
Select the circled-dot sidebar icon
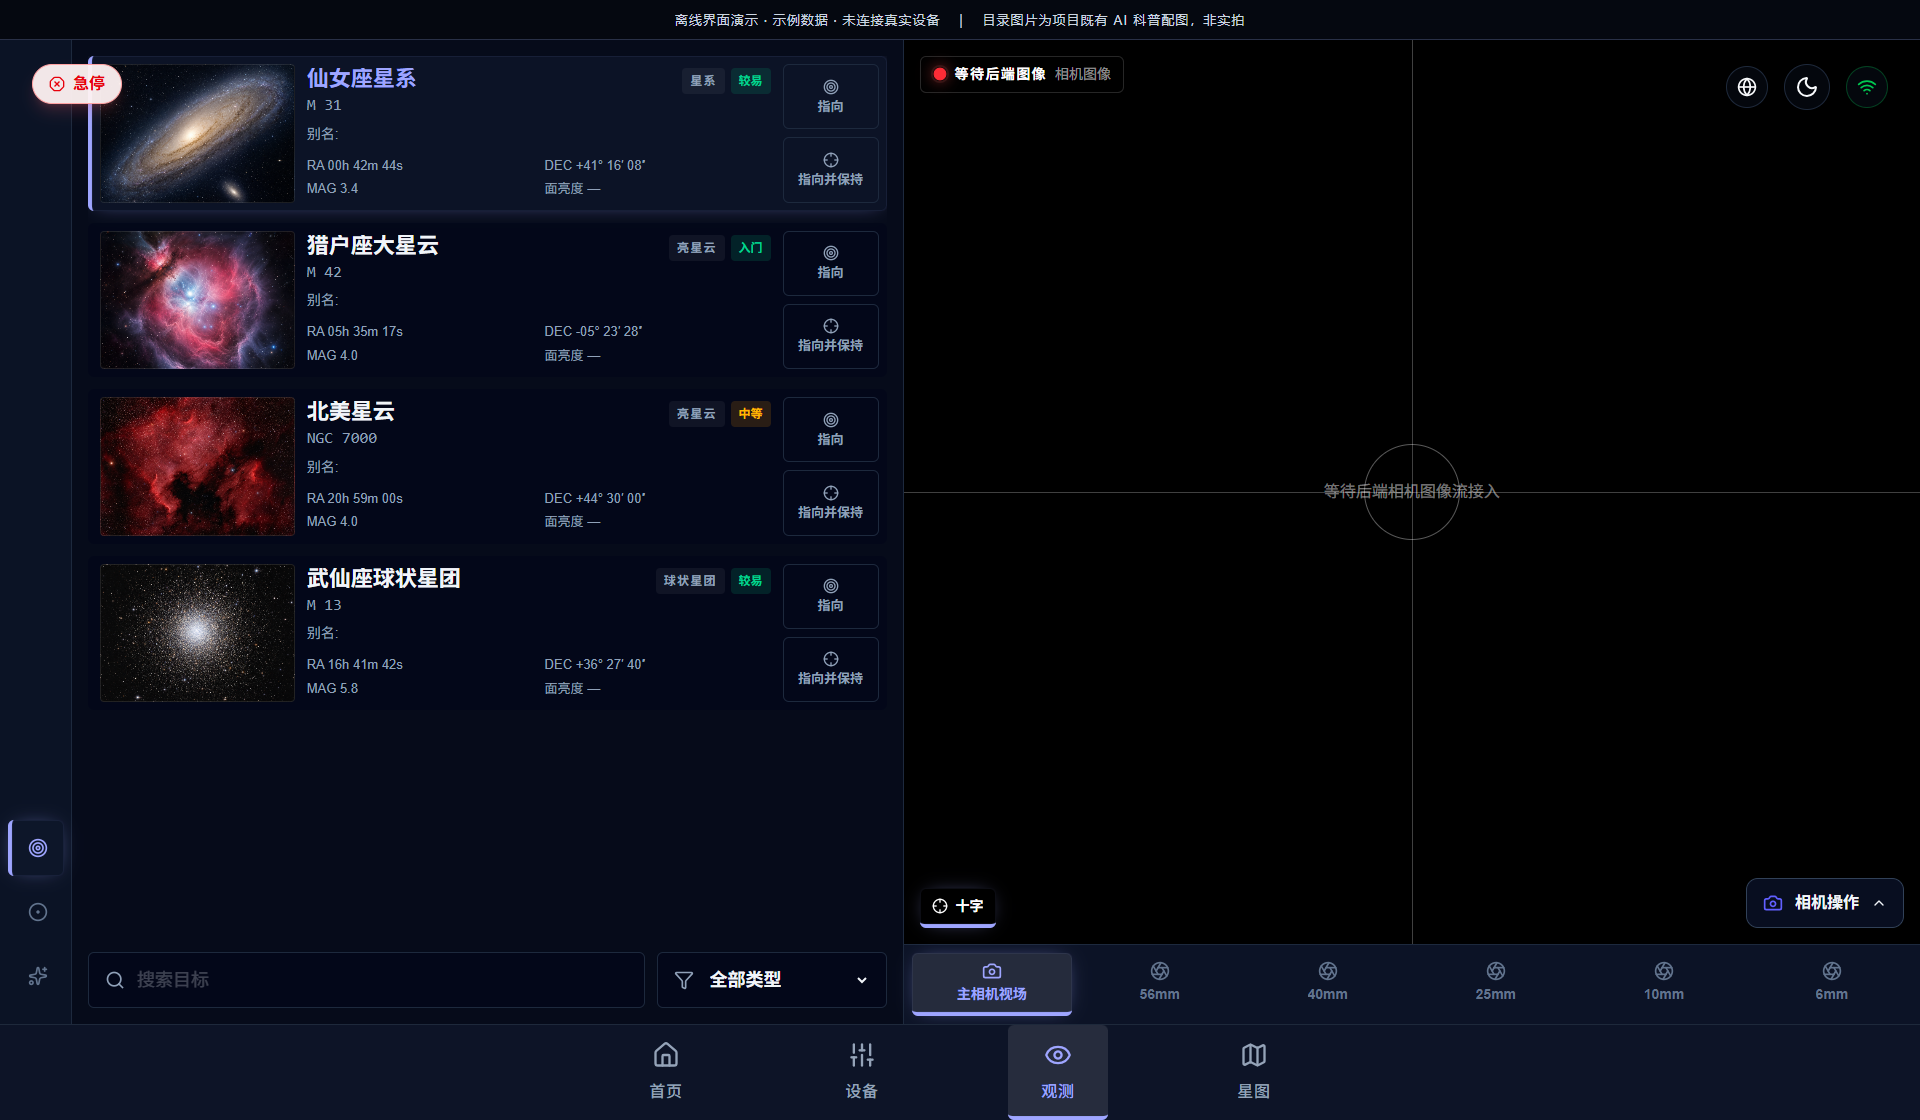tap(38, 912)
